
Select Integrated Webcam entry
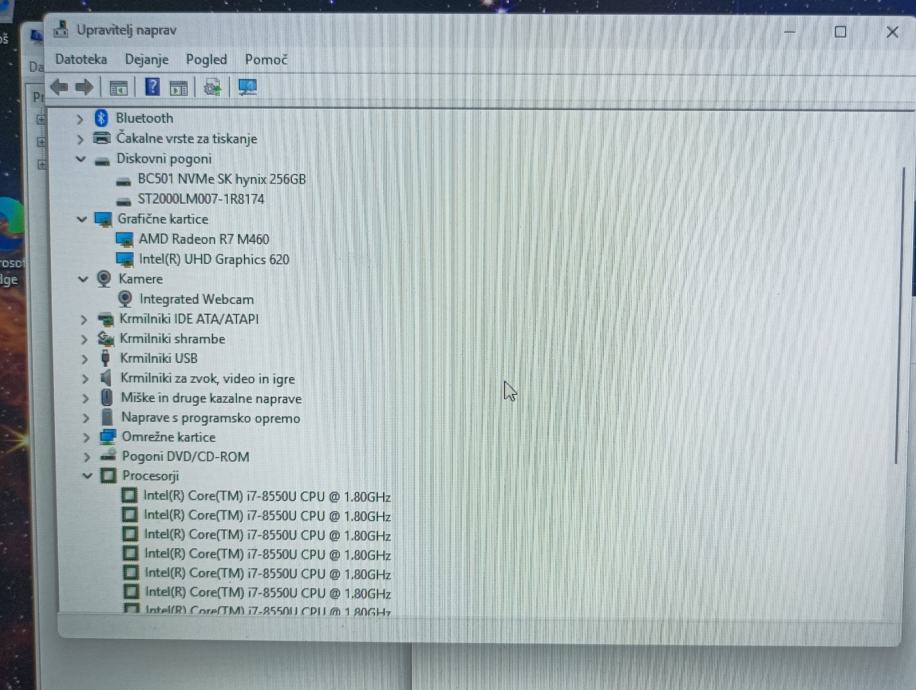point(196,299)
